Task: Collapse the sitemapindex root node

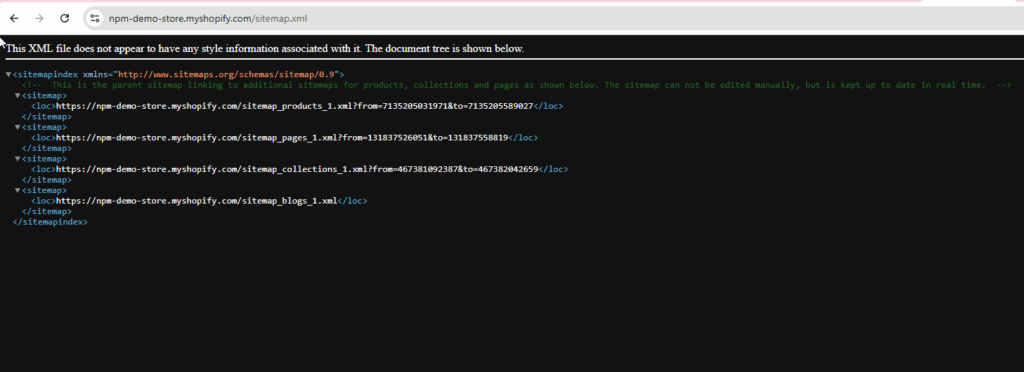Action: click(x=8, y=74)
